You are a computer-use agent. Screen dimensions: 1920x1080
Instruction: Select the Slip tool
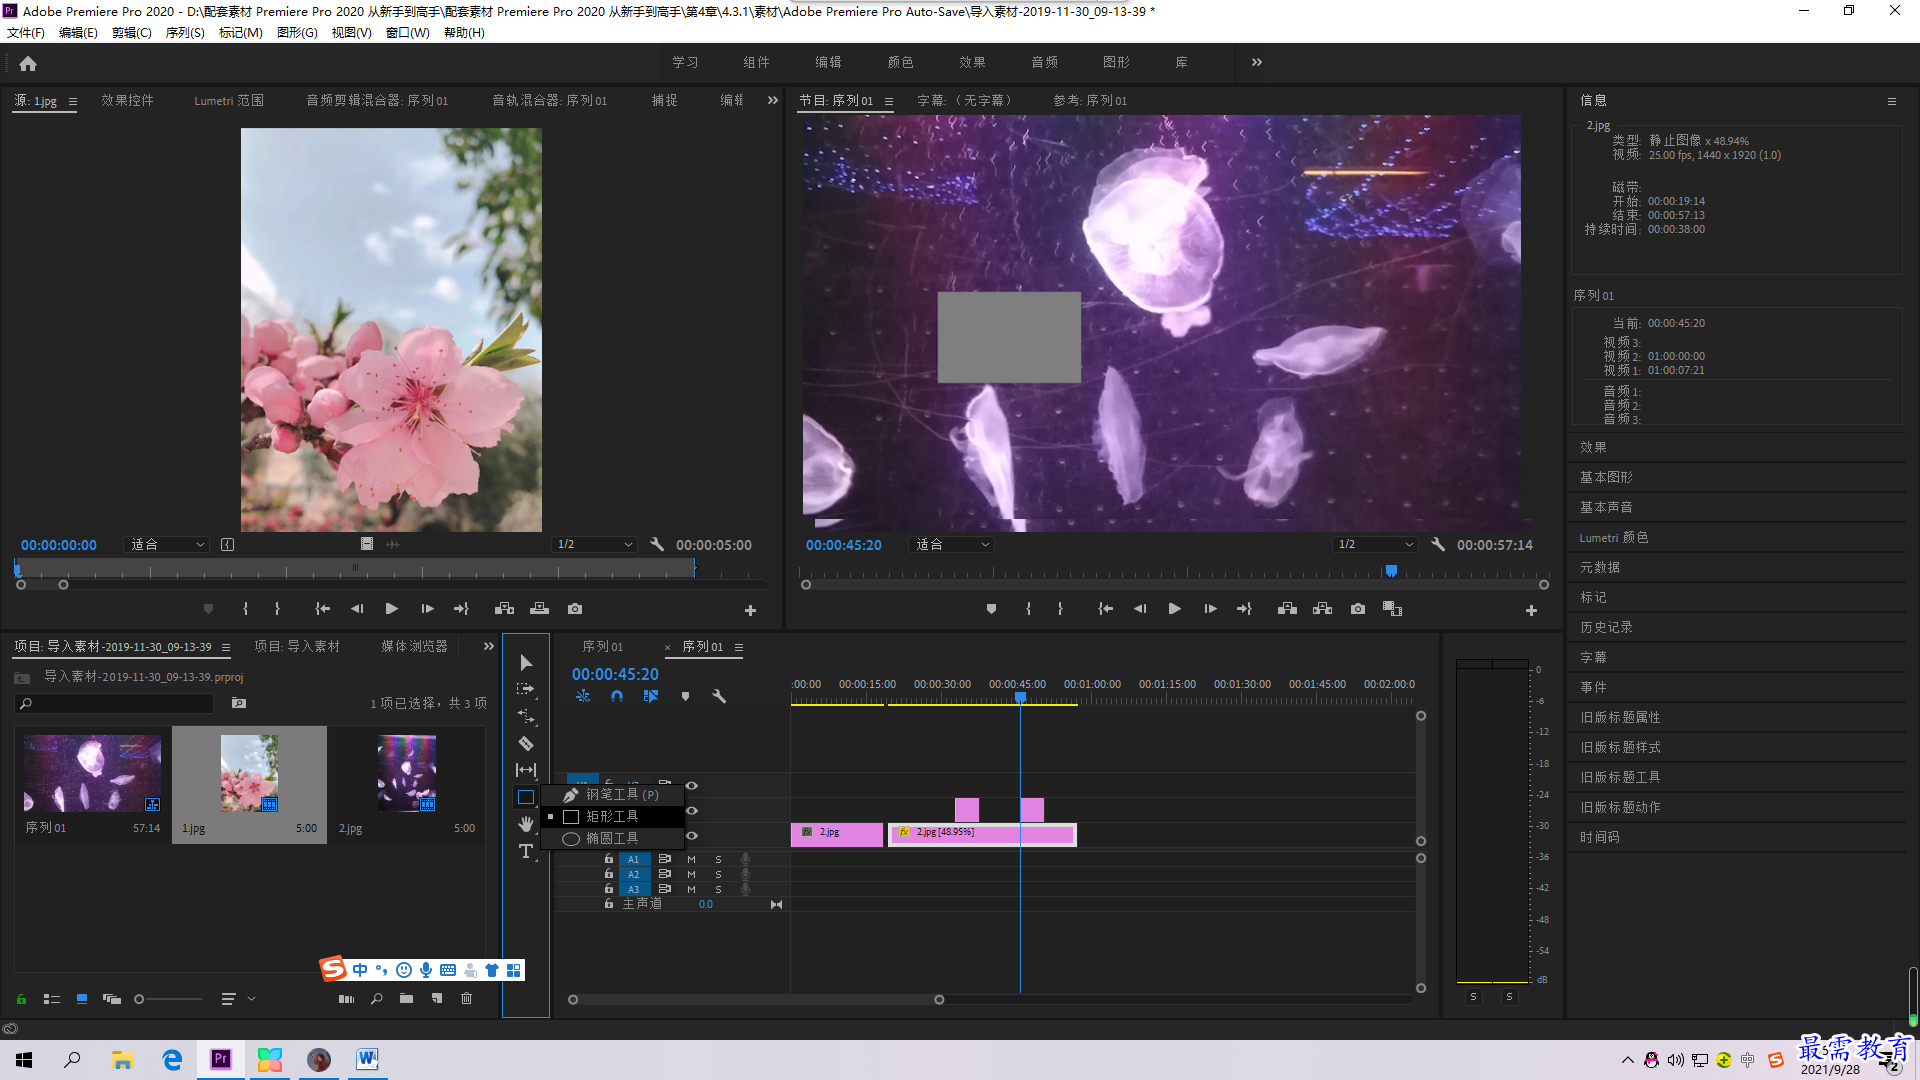[526, 770]
